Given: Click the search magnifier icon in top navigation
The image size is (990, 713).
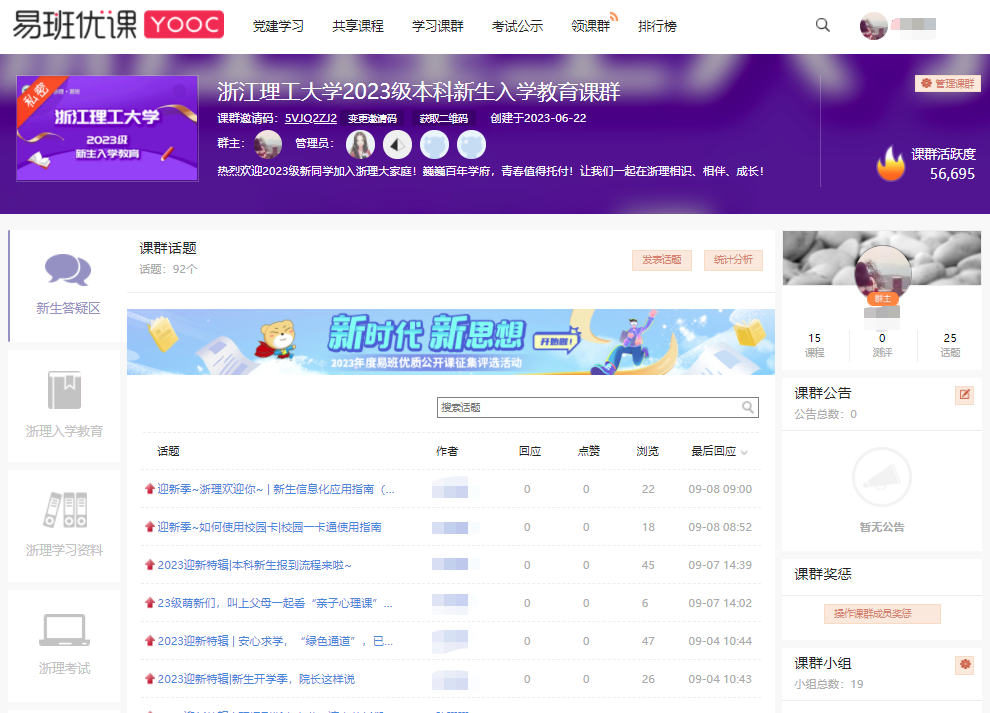Looking at the screenshot, I should [x=822, y=26].
